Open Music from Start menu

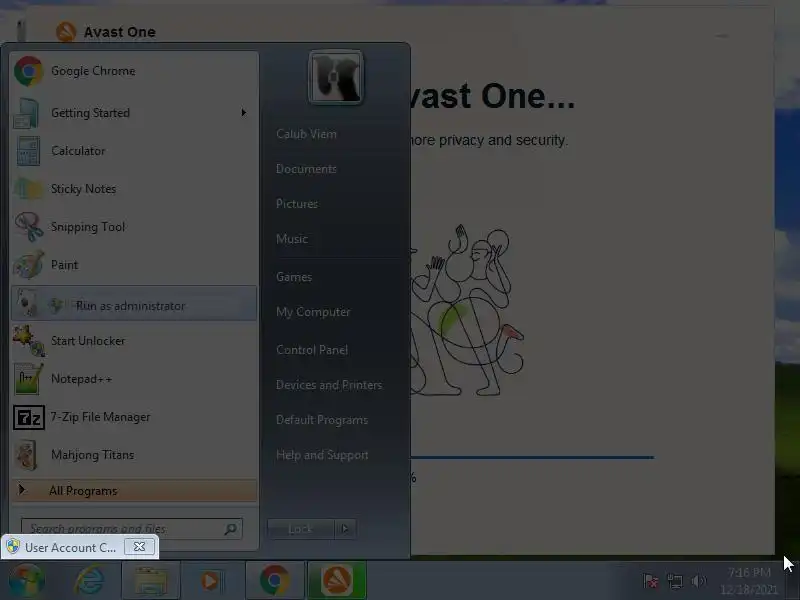click(292, 239)
